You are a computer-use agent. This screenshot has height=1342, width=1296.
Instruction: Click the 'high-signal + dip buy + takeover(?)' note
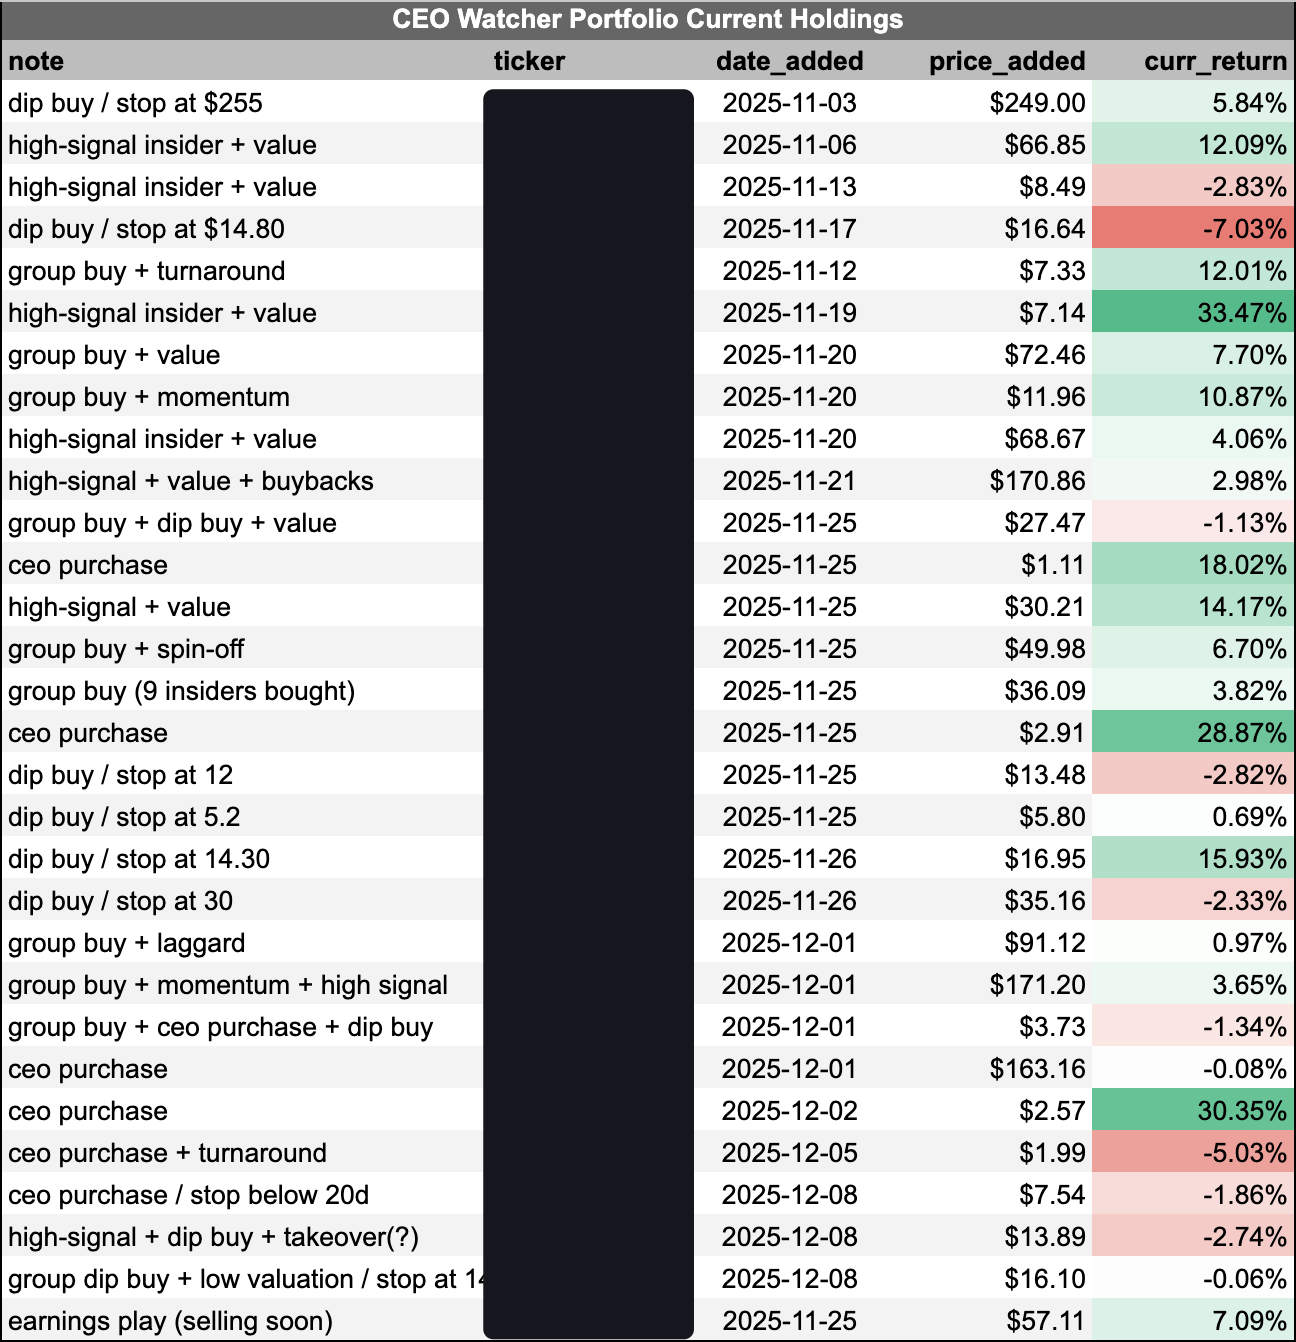pos(213,1237)
